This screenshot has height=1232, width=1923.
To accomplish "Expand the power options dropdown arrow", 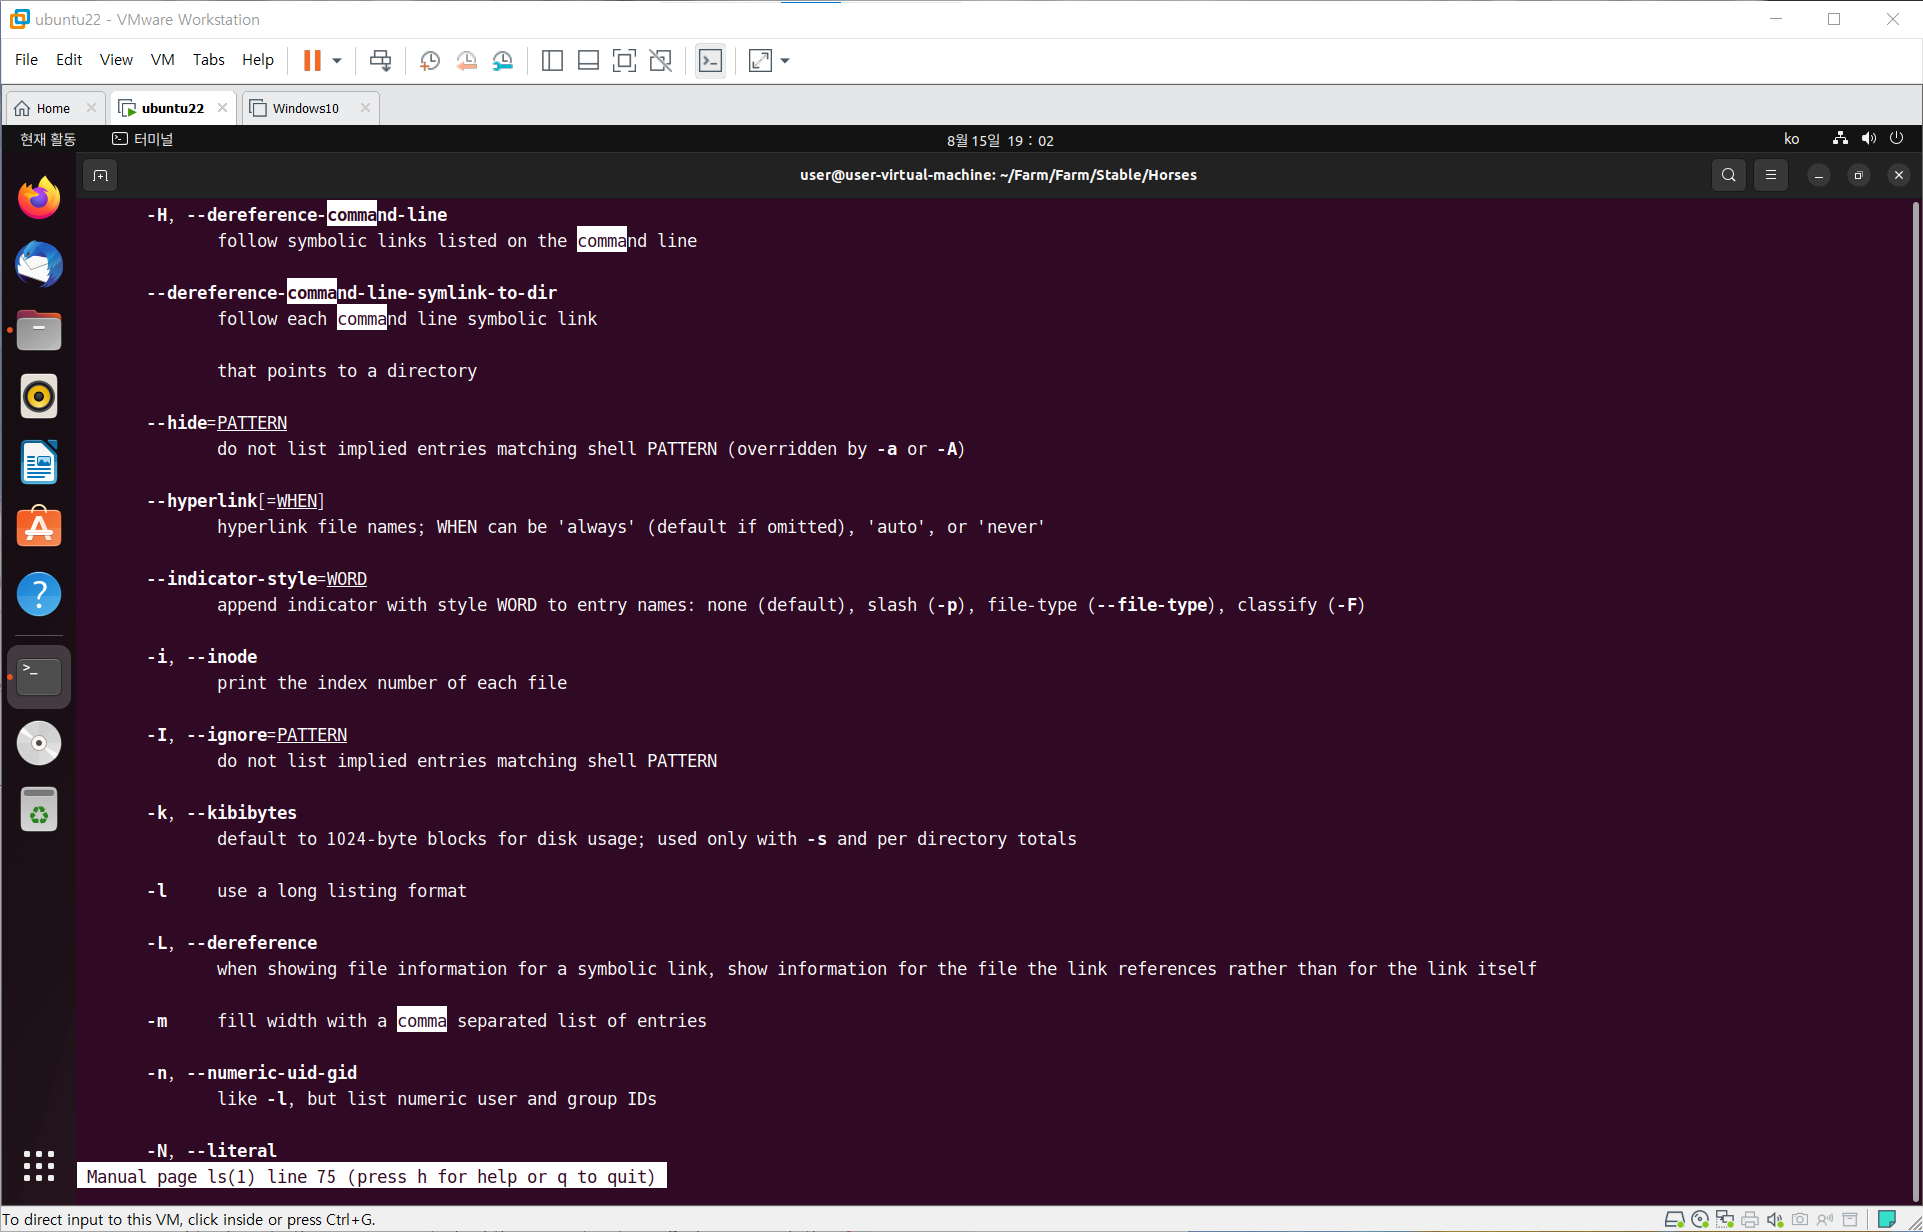I will 337,61.
